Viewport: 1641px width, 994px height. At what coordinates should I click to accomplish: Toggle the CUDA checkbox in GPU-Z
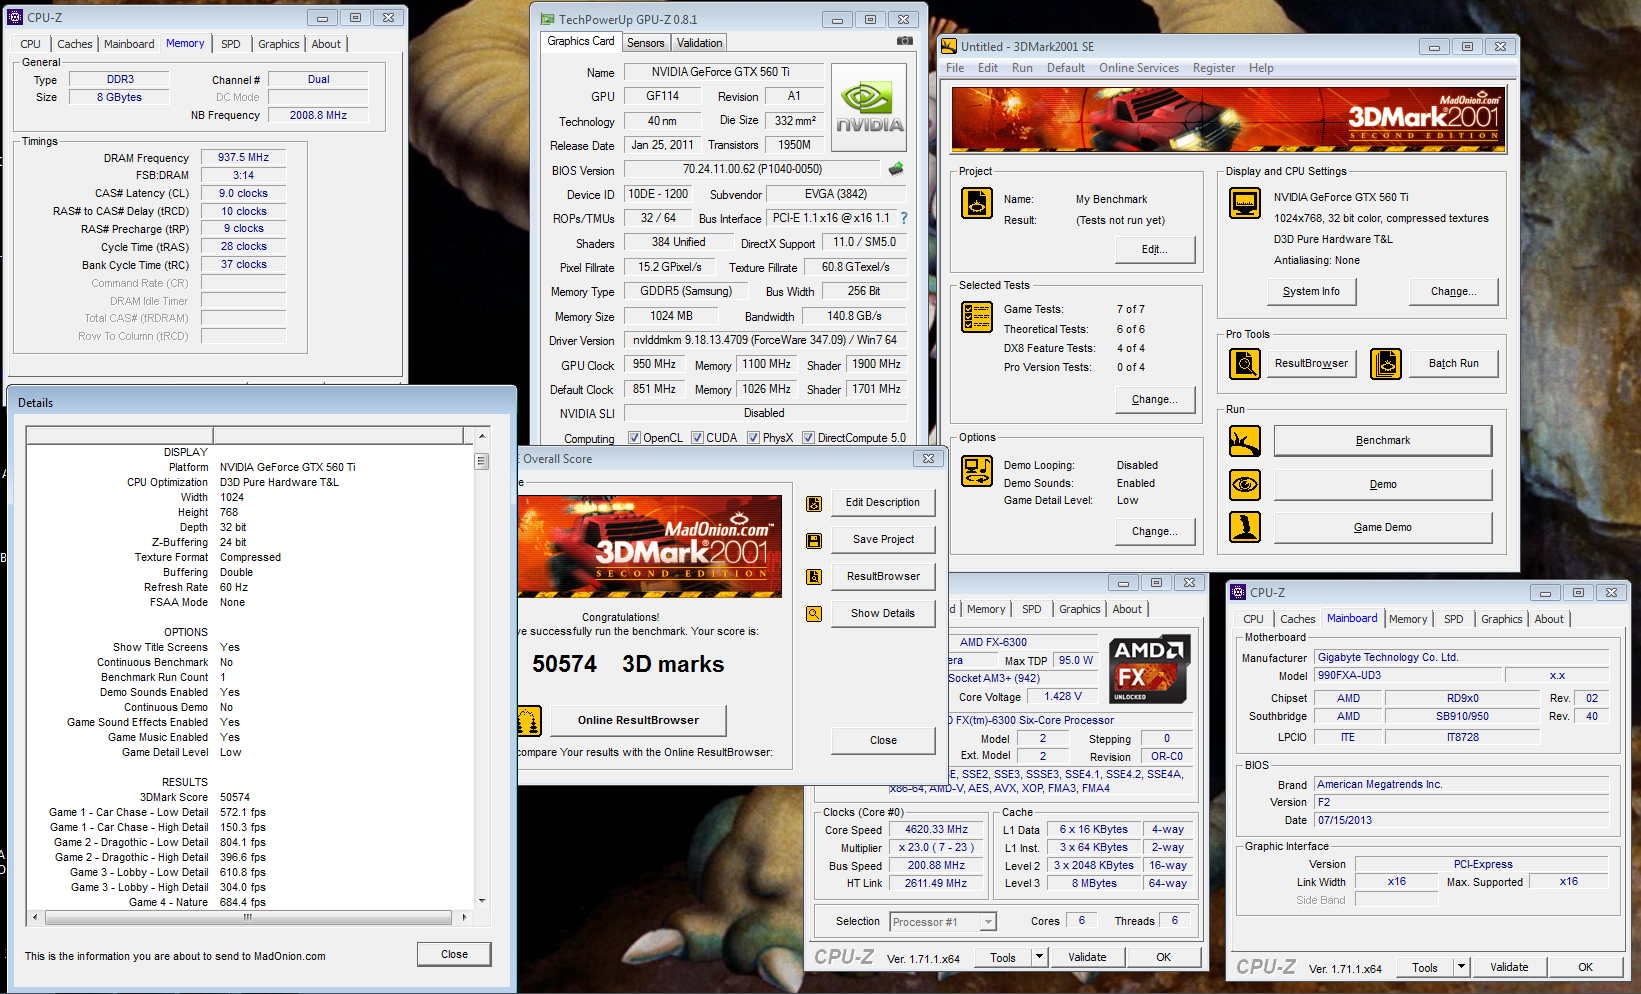click(697, 438)
